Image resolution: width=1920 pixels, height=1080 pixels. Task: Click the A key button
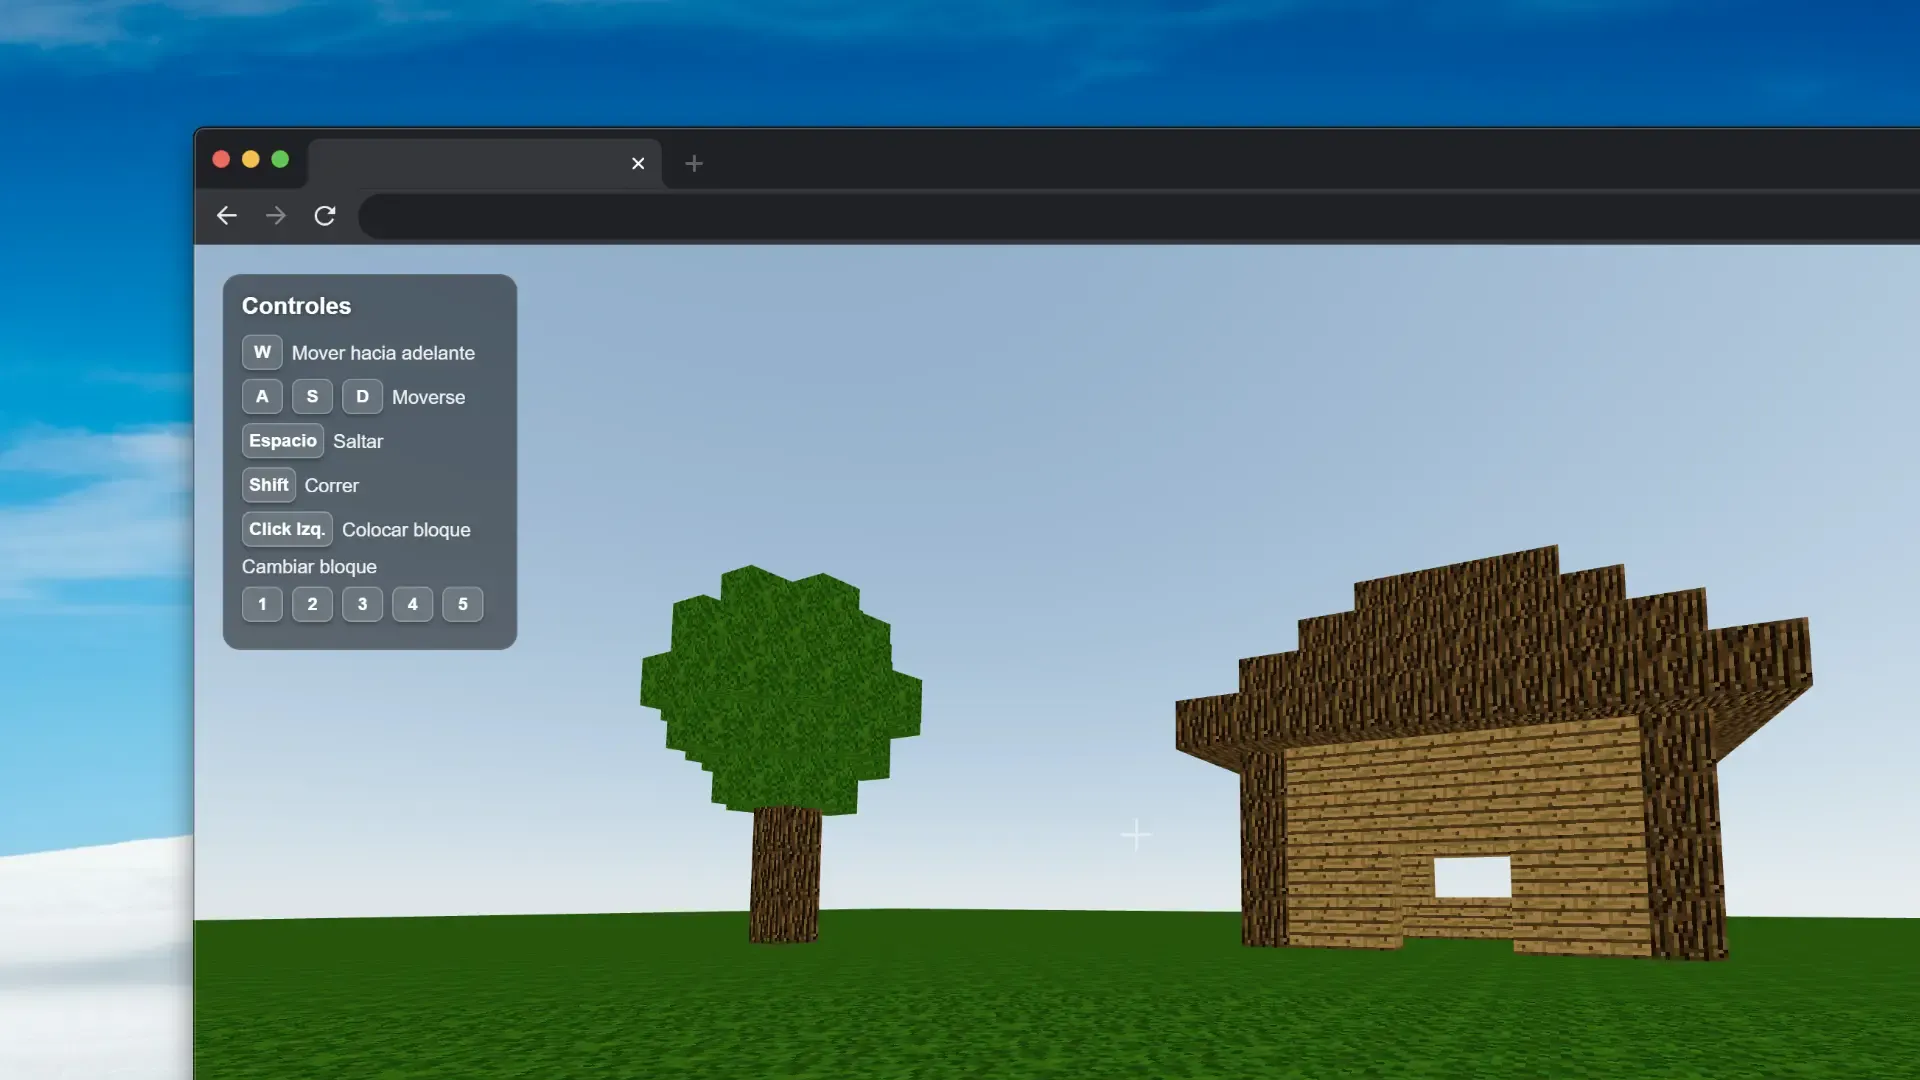(x=262, y=396)
